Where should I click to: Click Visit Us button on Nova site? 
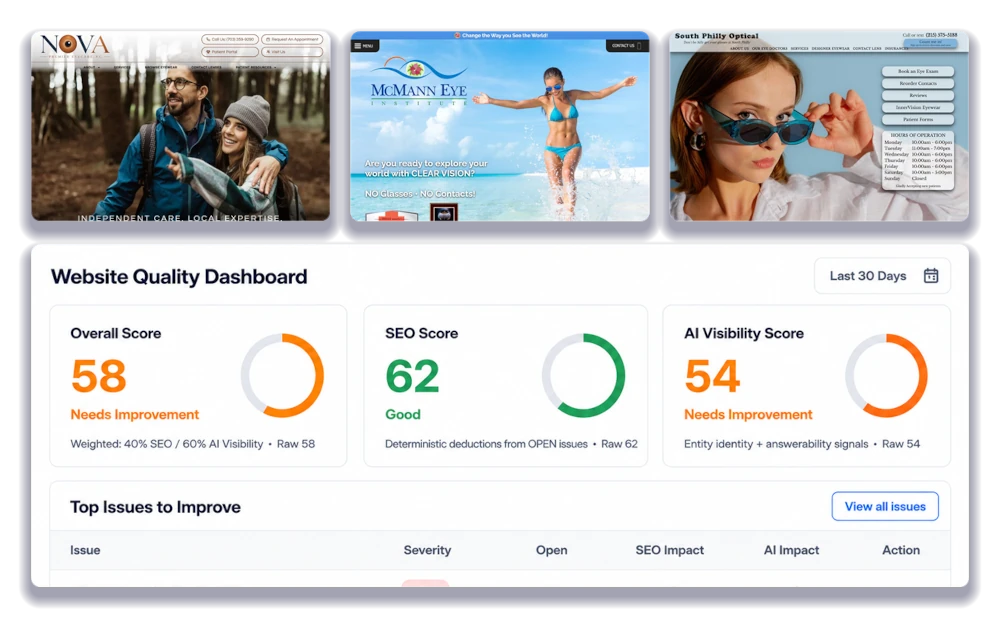point(292,52)
